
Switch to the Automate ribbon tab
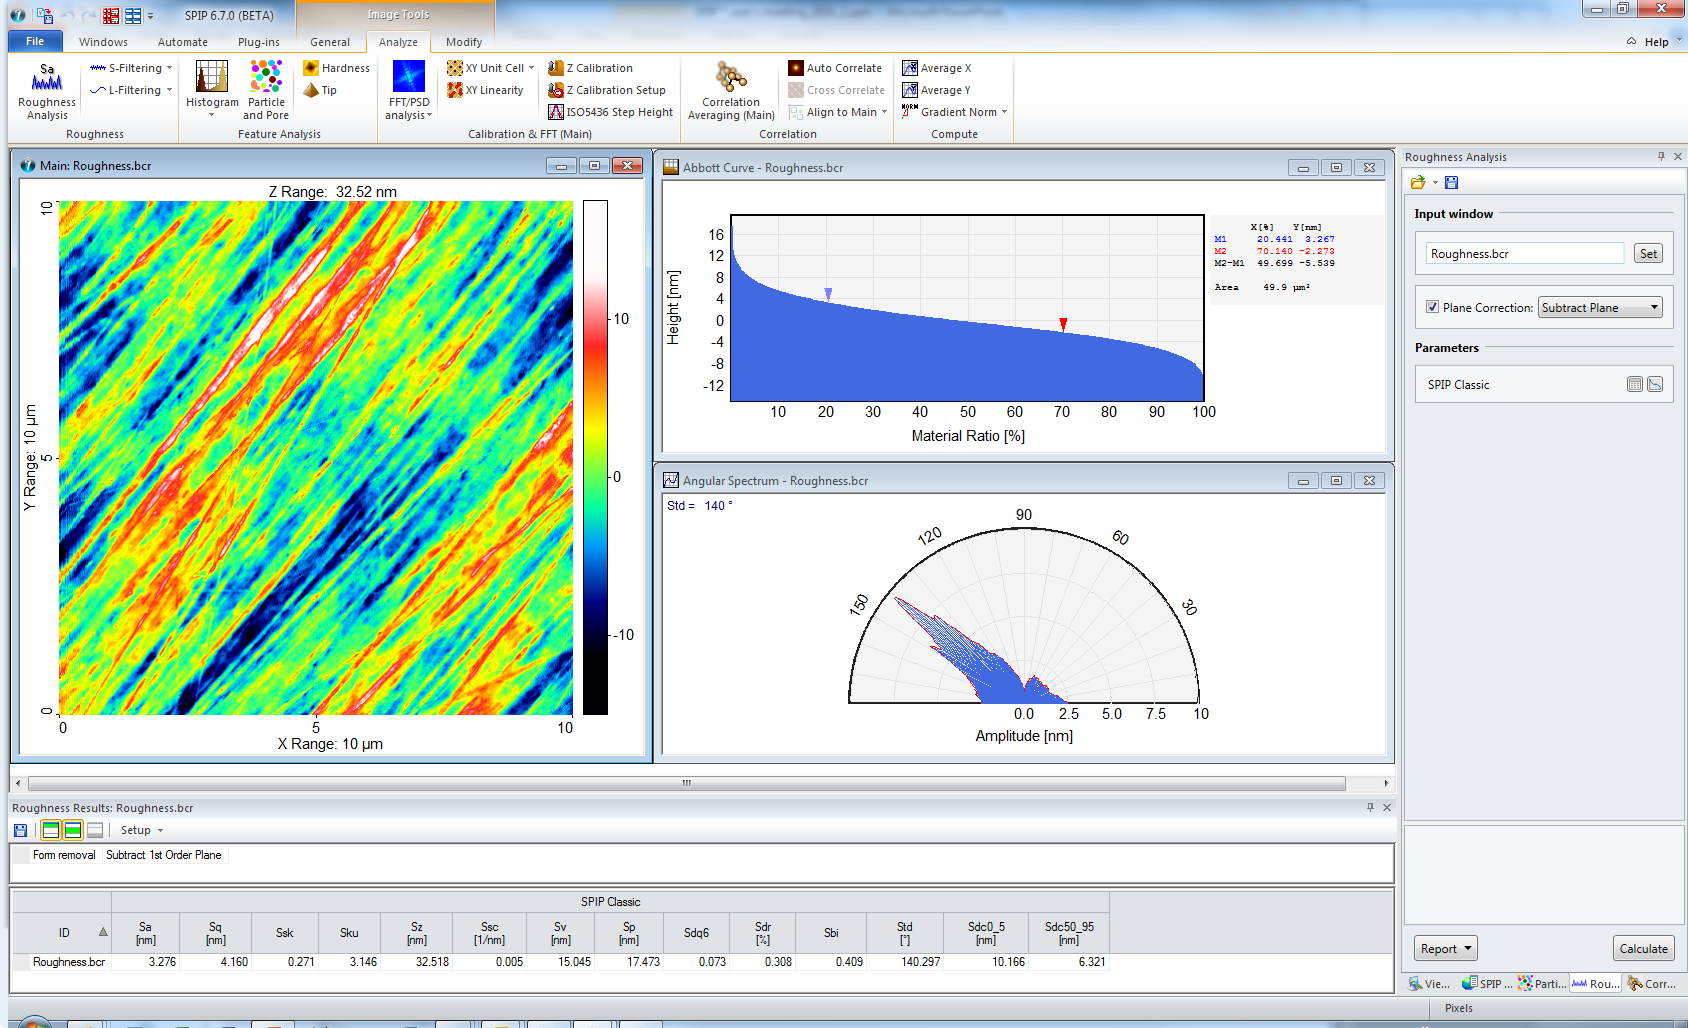(183, 42)
